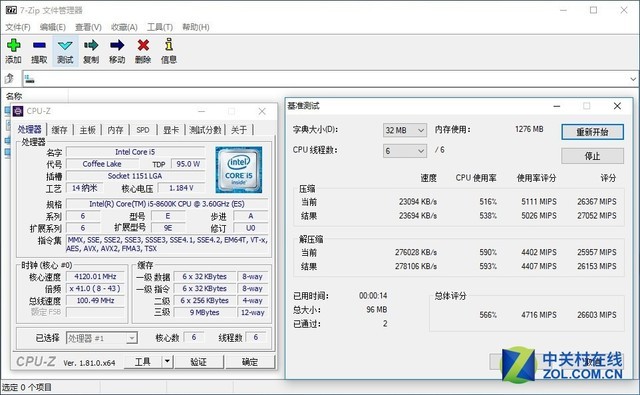Click the Coffee Lake code name value
The image size is (640, 395).
102,164
